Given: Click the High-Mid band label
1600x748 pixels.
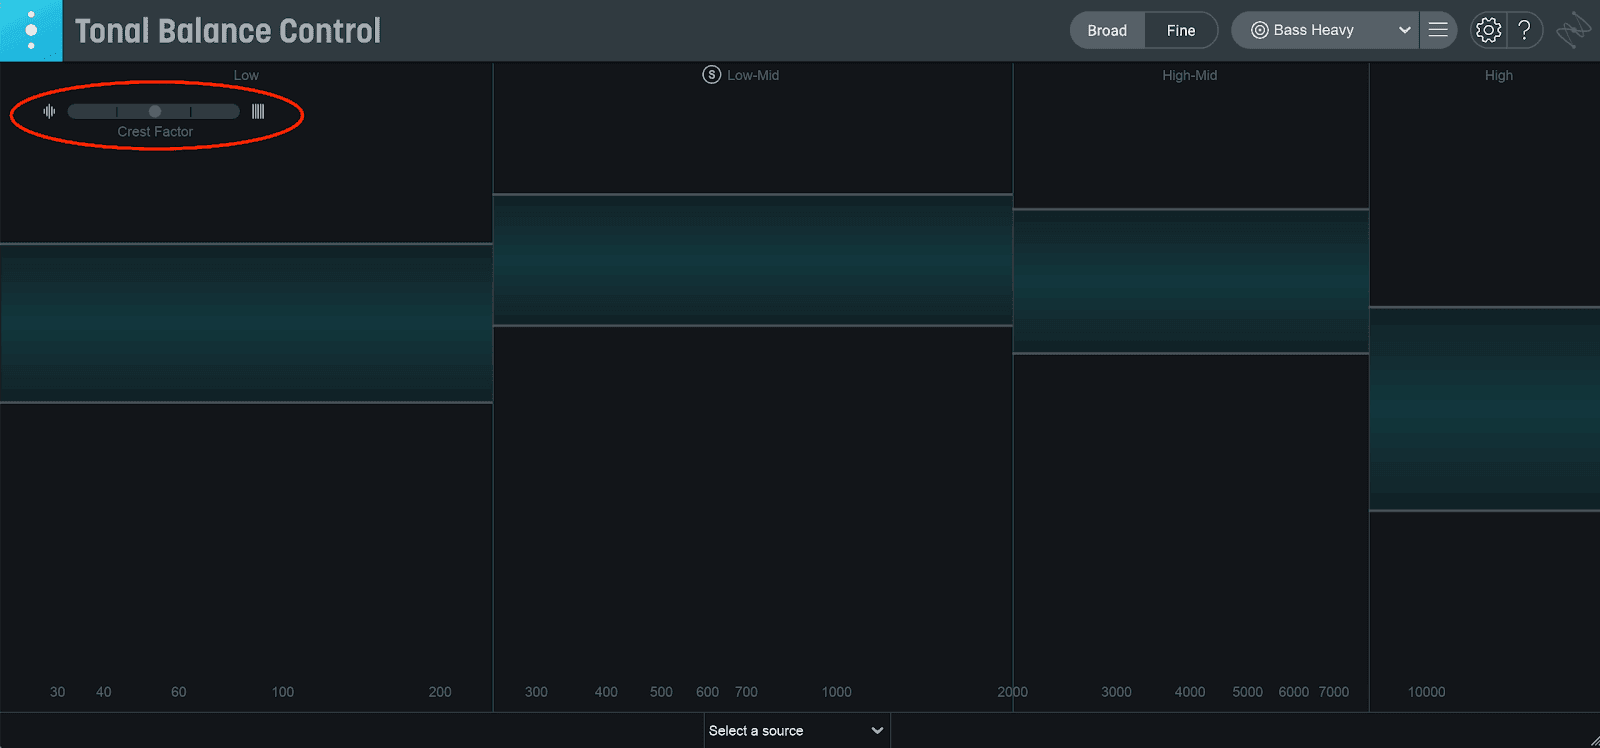Looking at the screenshot, I should 1190,75.
